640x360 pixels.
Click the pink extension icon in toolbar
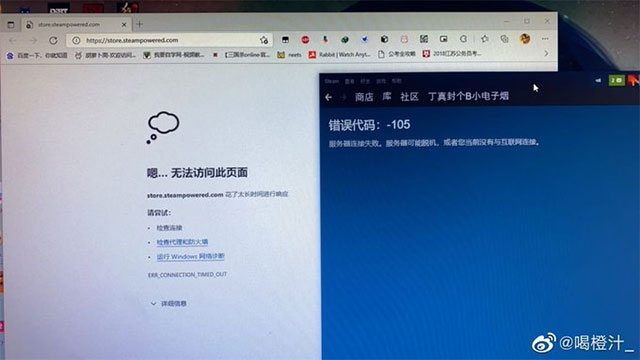pyautogui.click(x=404, y=39)
